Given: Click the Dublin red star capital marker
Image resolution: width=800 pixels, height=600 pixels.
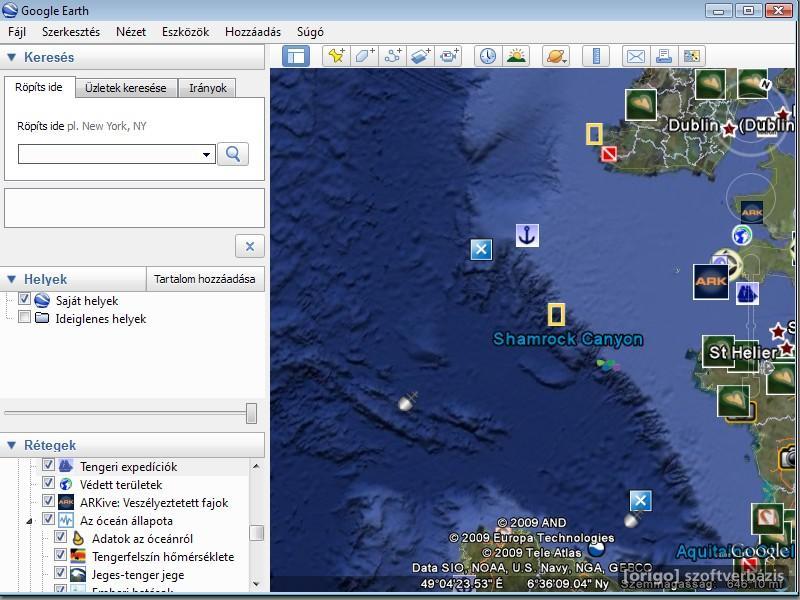Looking at the screenshot, I should point(729,129).
